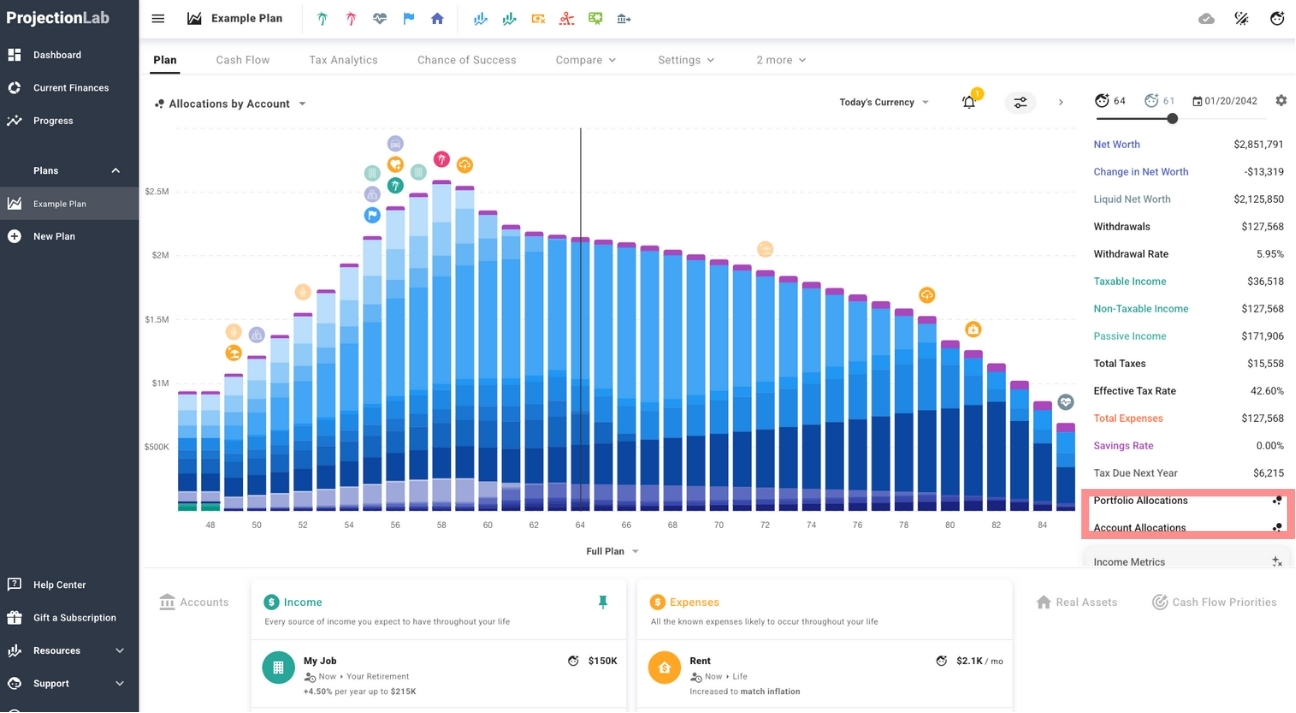Toggle the Account Allocations chart icon
Image resolution: width=1296 pixels, height=713 pixels.
(x=1277, y=528)
